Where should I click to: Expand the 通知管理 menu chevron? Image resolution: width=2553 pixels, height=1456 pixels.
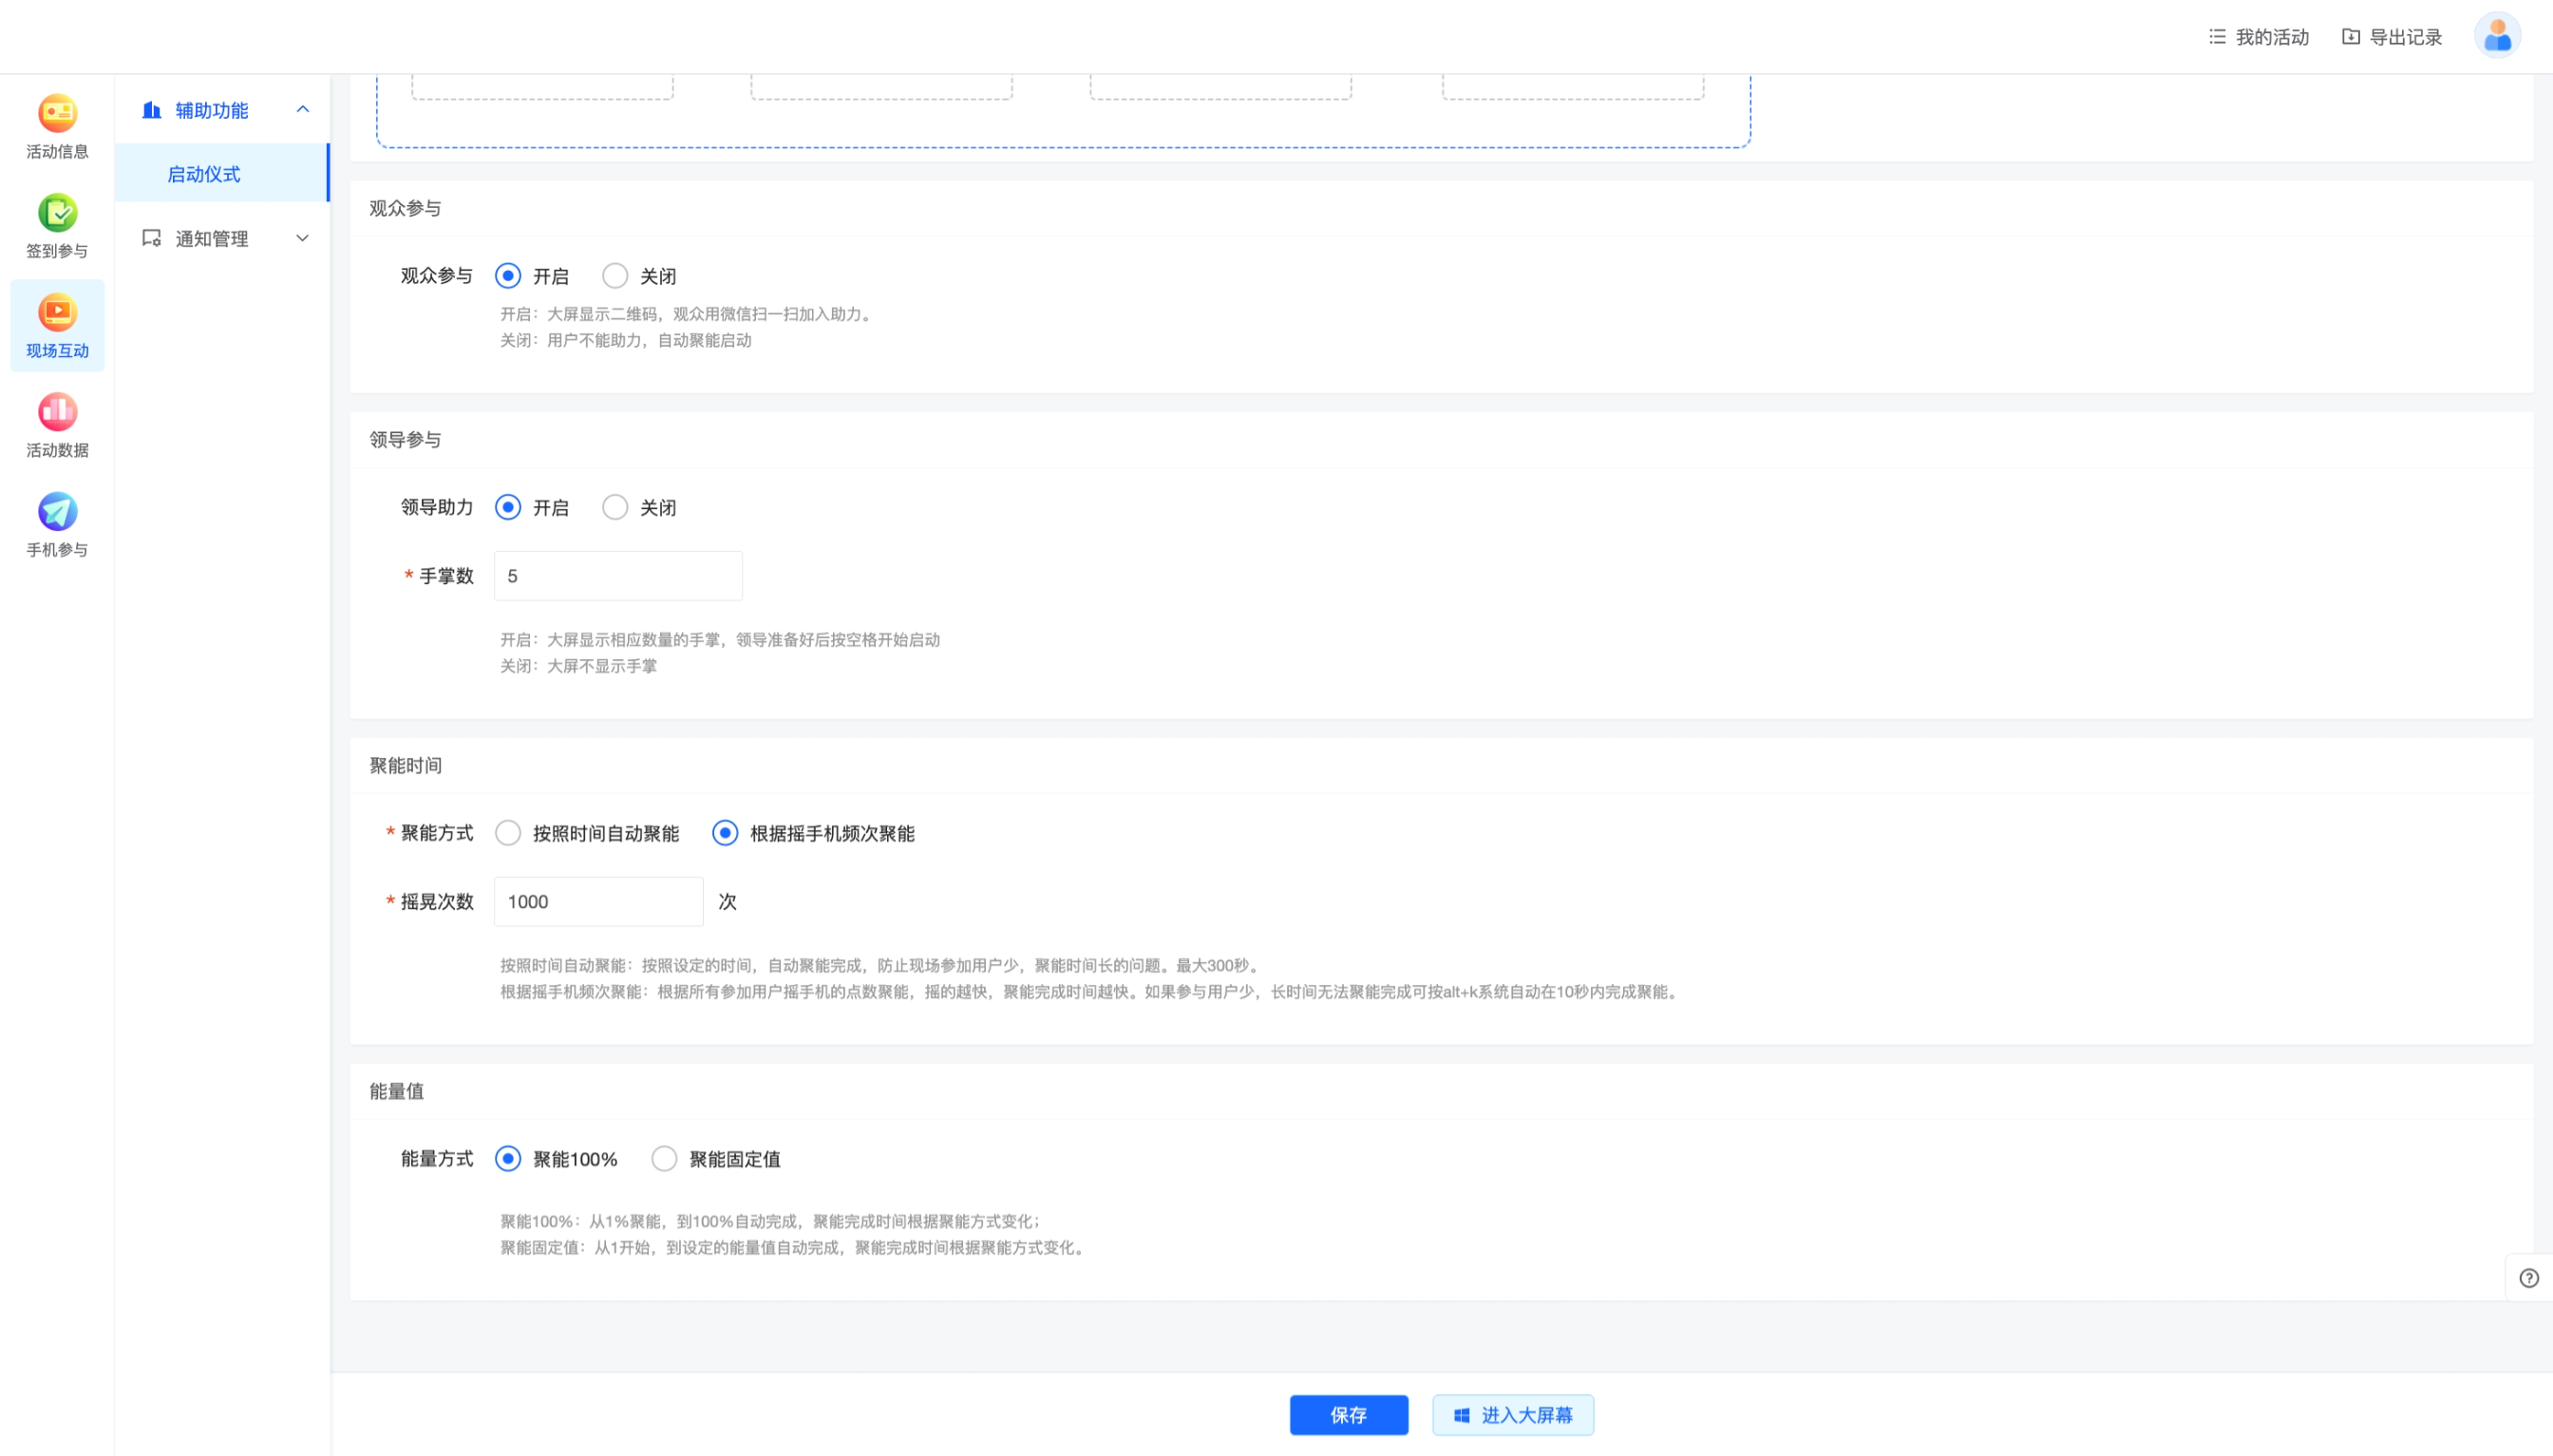(302, 238)
